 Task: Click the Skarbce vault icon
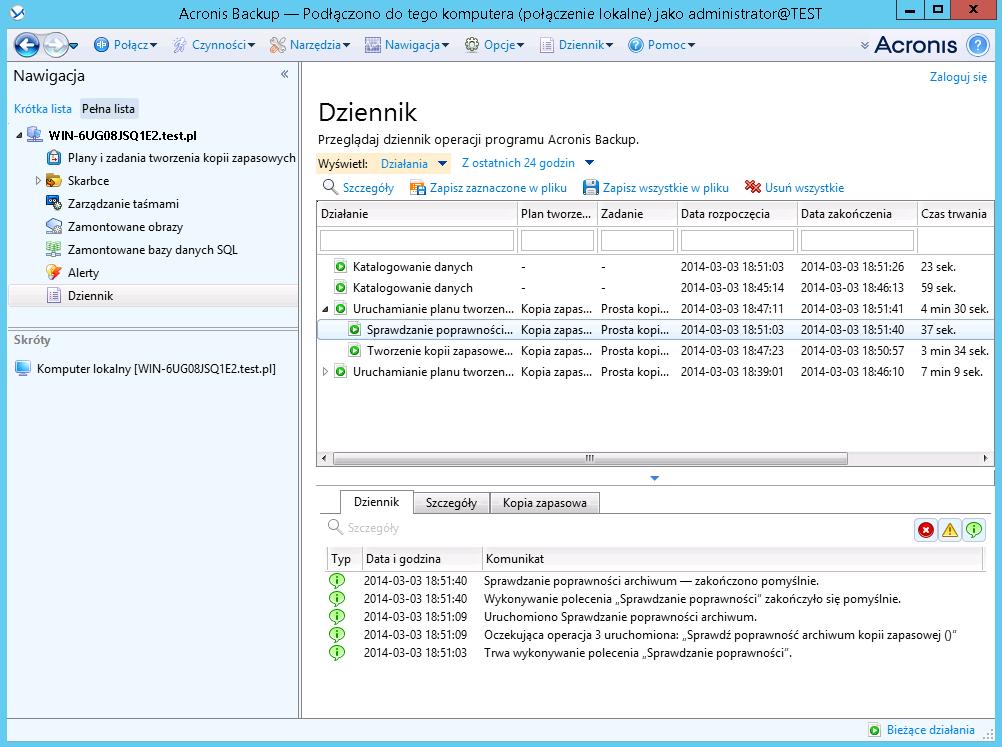pos(54,181)
